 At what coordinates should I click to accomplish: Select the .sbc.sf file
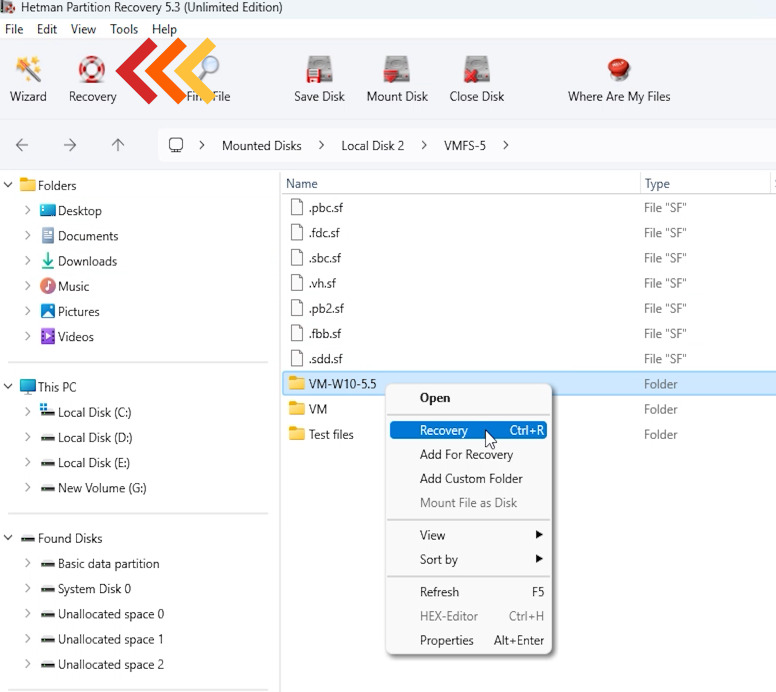click(x=325, y=258)
